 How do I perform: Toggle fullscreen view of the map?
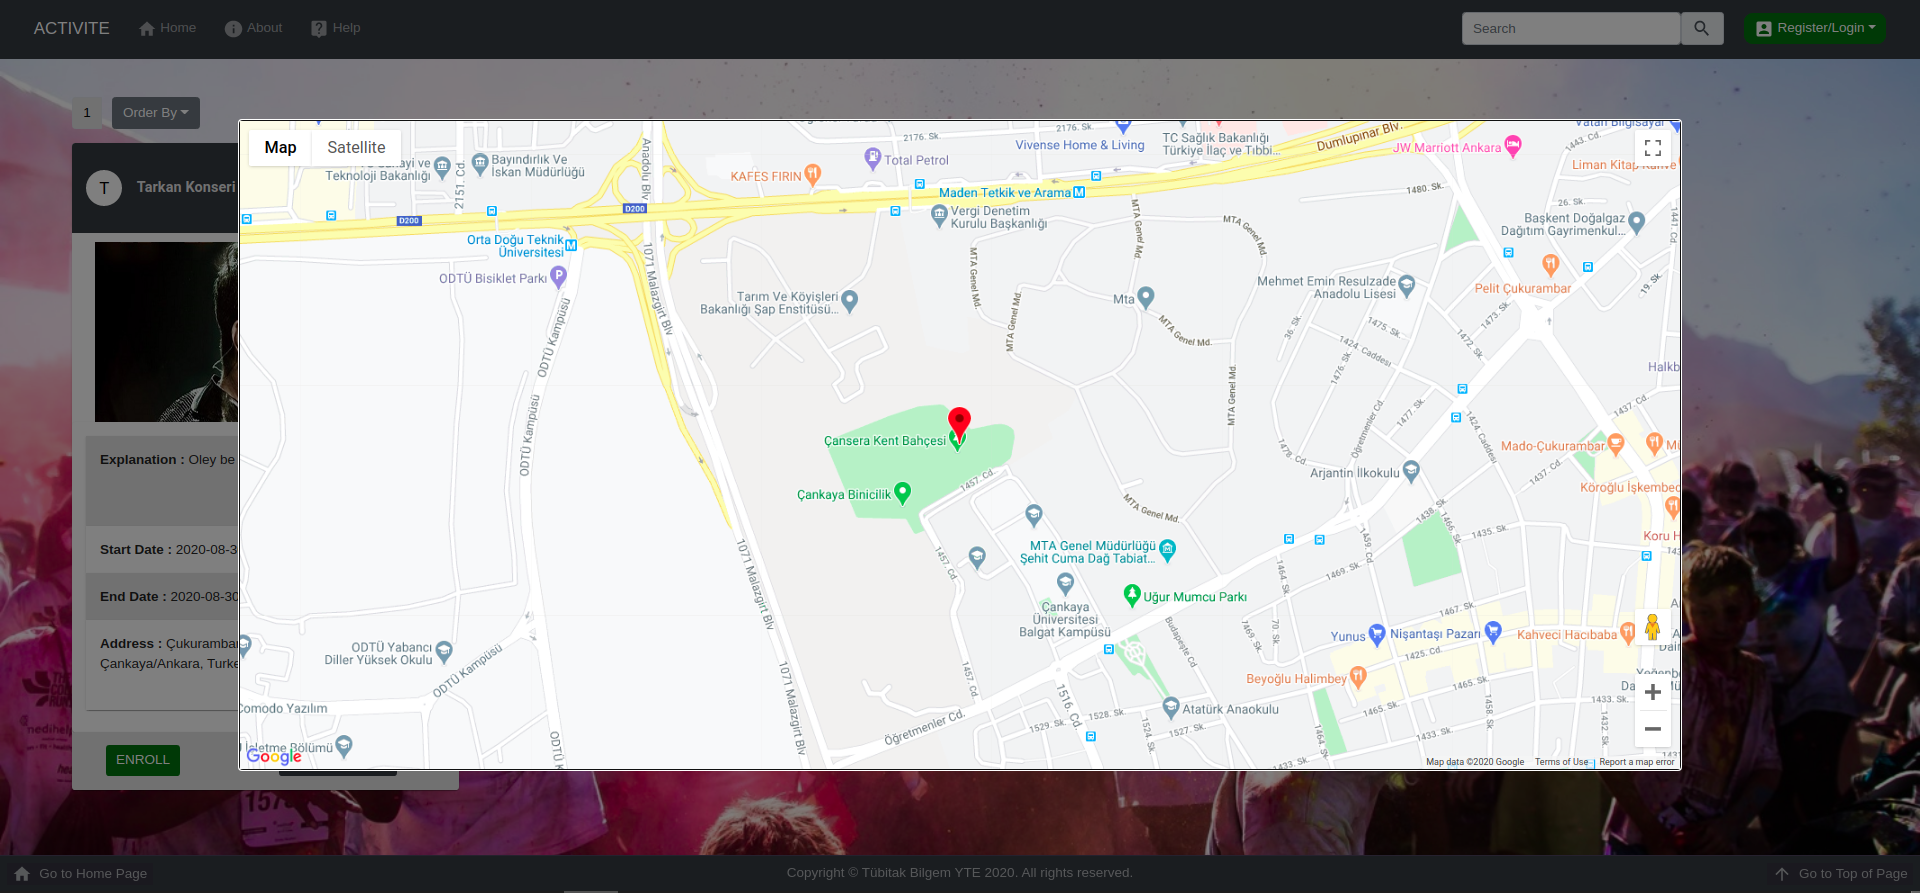point(1652,148)
